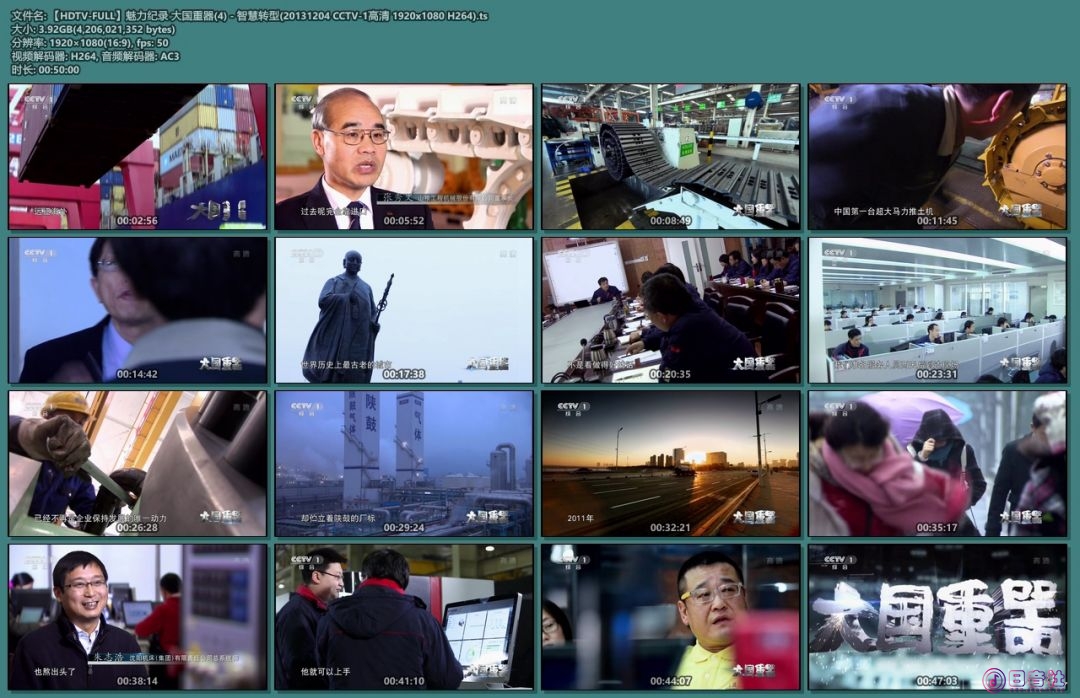Click the CCTV-1 logo in the 00:47:03 frame
The width and height of the screenshot is (1080, 698).
click(839, 562)
